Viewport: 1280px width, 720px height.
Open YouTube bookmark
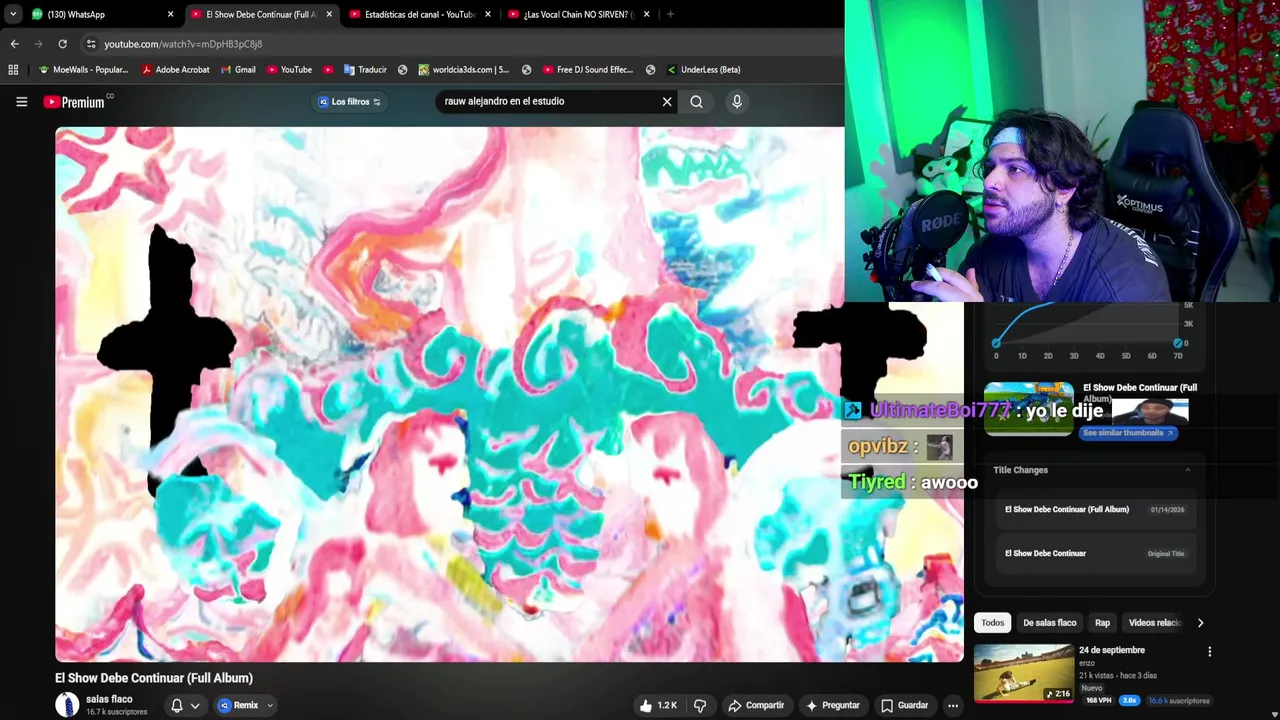[x=289, y=70]
